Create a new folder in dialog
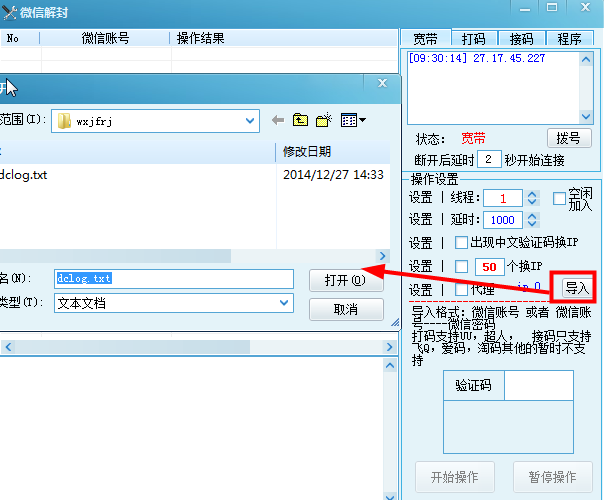Image resolution: width=604 pixels, height=500 pixels. (x=323, y=121)
